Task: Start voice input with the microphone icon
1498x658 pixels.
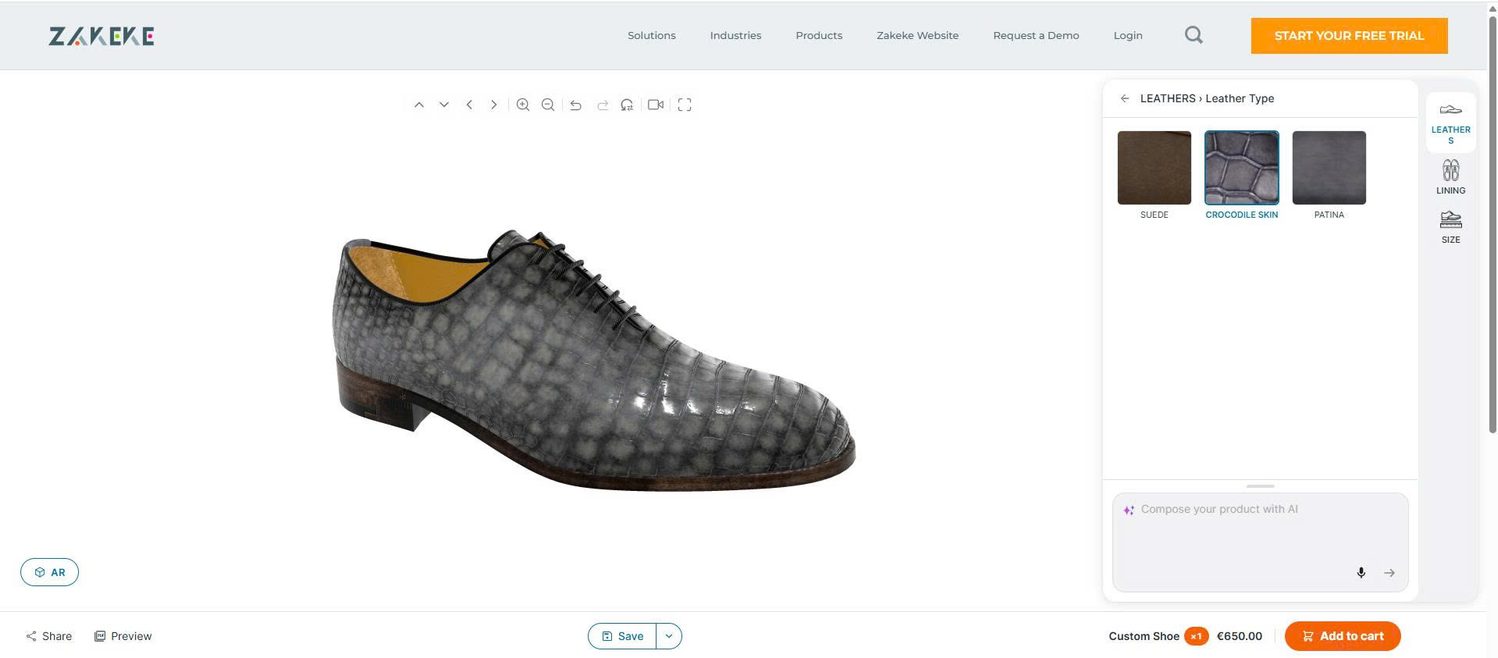Action: [1361, 573]
